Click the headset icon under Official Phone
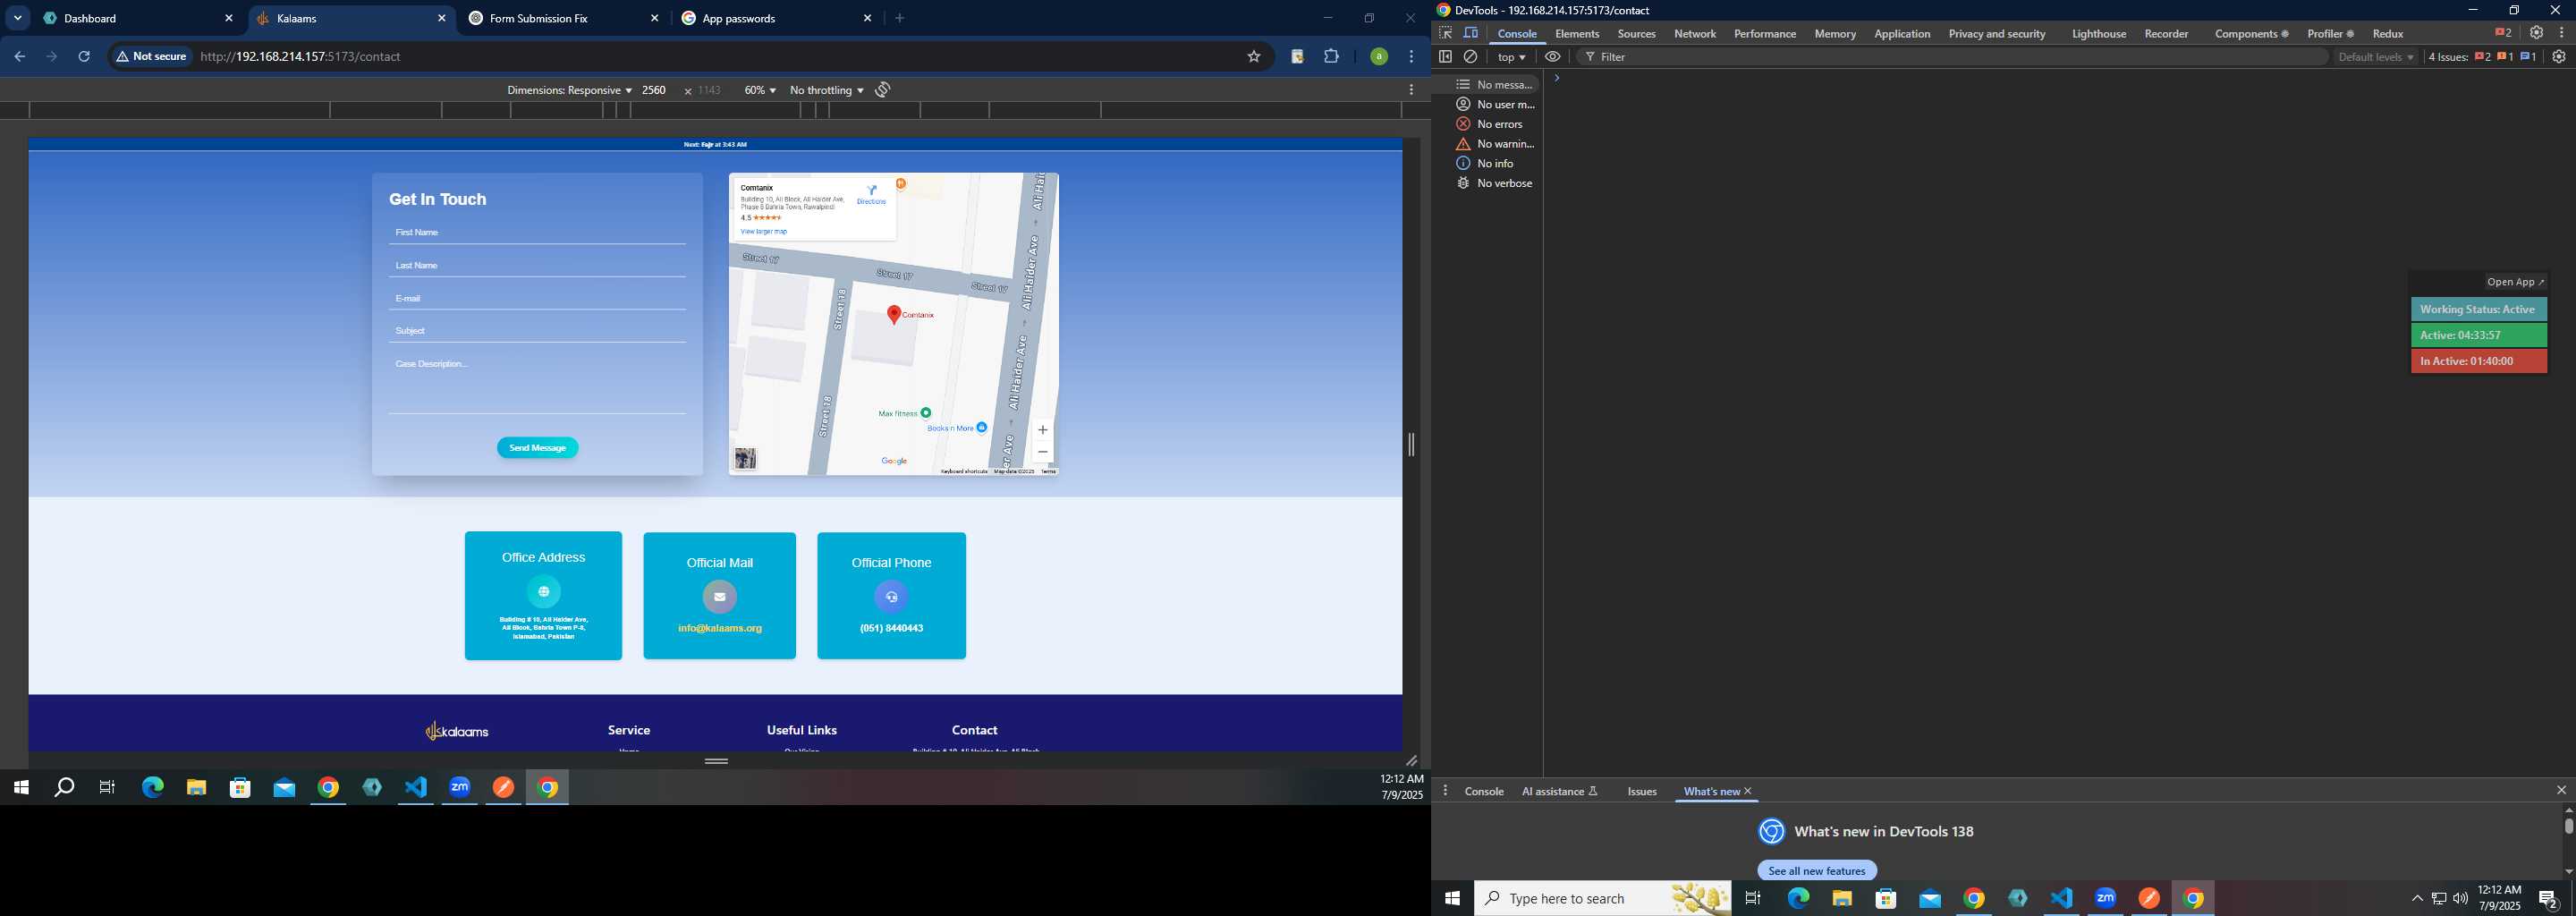Image resolution: width=2576 pixels, height=916 pixels. [x=891, y=597]
